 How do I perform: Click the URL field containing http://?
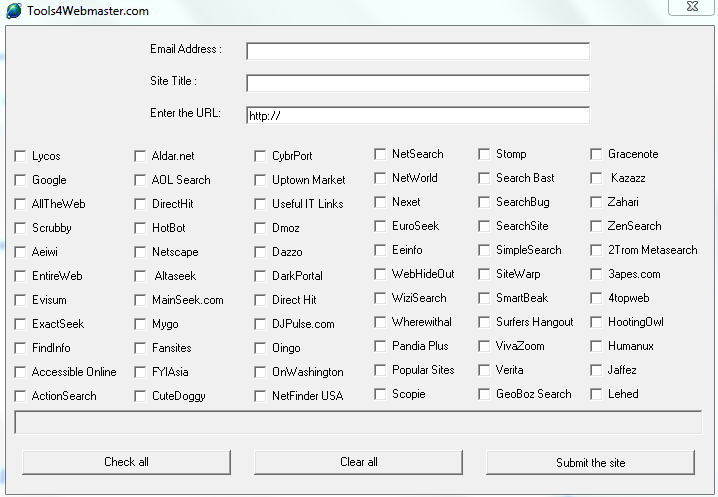(x=418, y=115)
